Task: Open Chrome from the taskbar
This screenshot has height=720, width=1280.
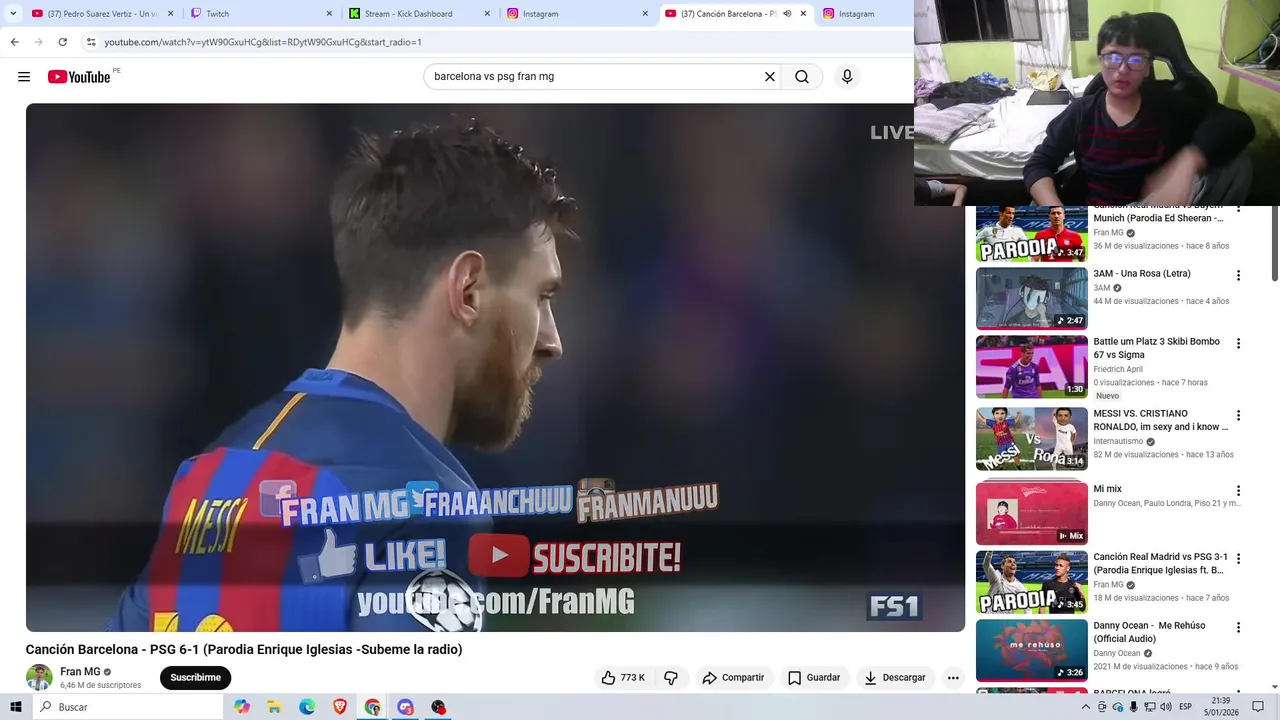Action: point(372,707)
